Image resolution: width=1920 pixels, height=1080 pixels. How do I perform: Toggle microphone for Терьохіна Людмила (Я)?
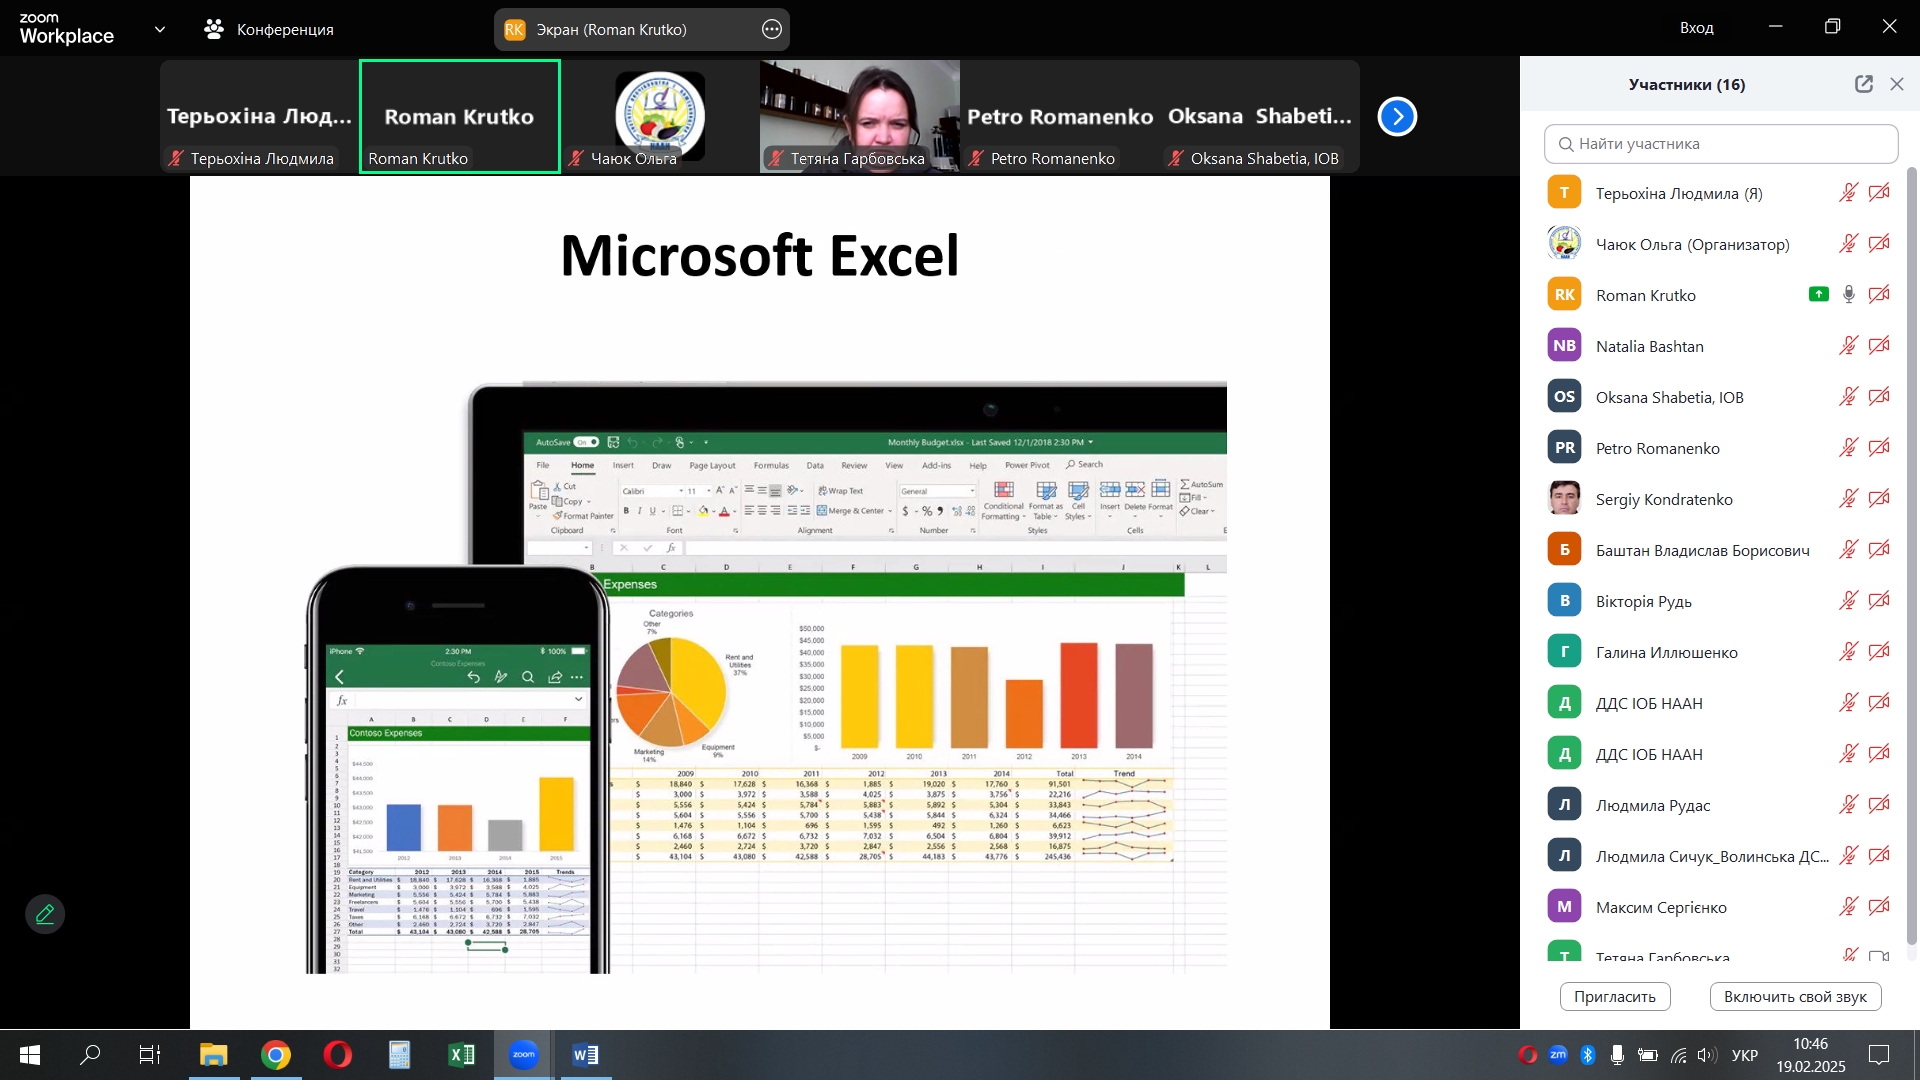1848,193
